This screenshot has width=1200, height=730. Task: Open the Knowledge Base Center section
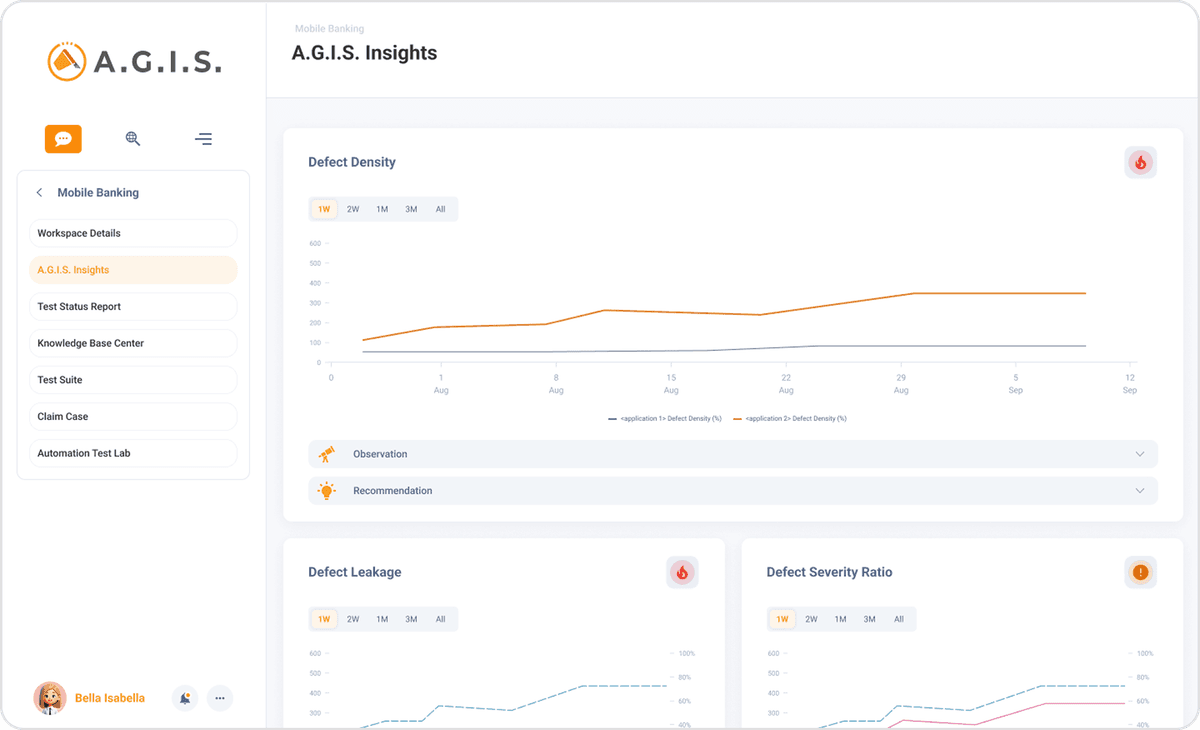[x=133, y=343]
